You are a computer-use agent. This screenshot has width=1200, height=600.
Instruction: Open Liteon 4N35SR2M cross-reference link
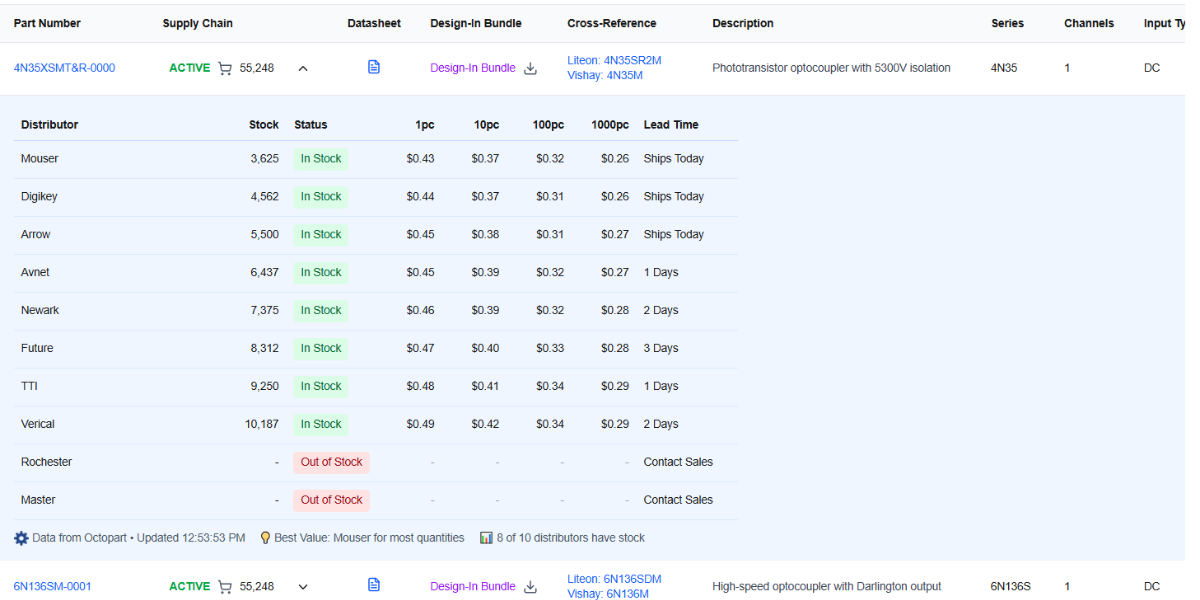point(614,60)
